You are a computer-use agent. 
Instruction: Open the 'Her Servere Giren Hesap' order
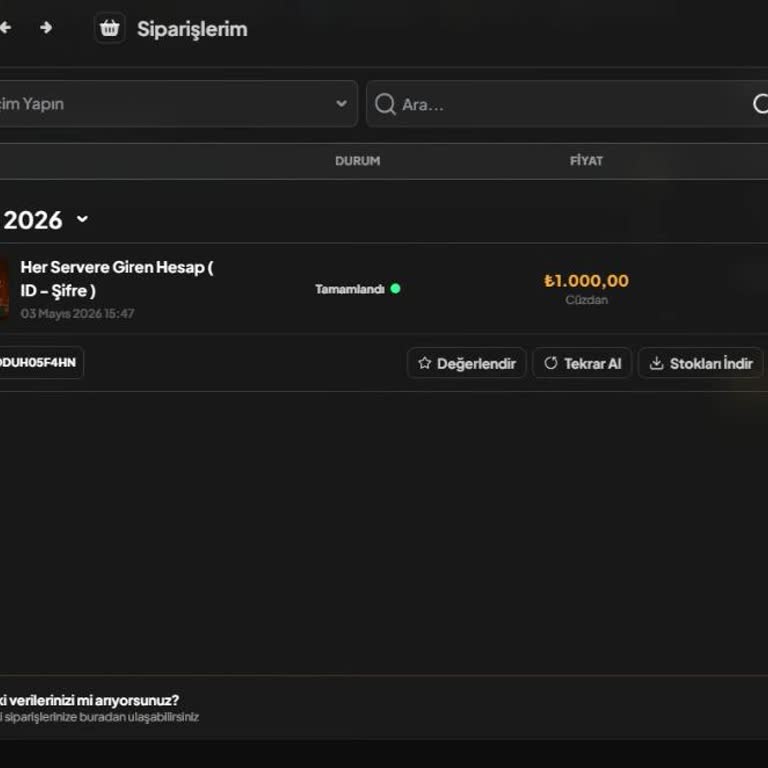coord(117,279)
